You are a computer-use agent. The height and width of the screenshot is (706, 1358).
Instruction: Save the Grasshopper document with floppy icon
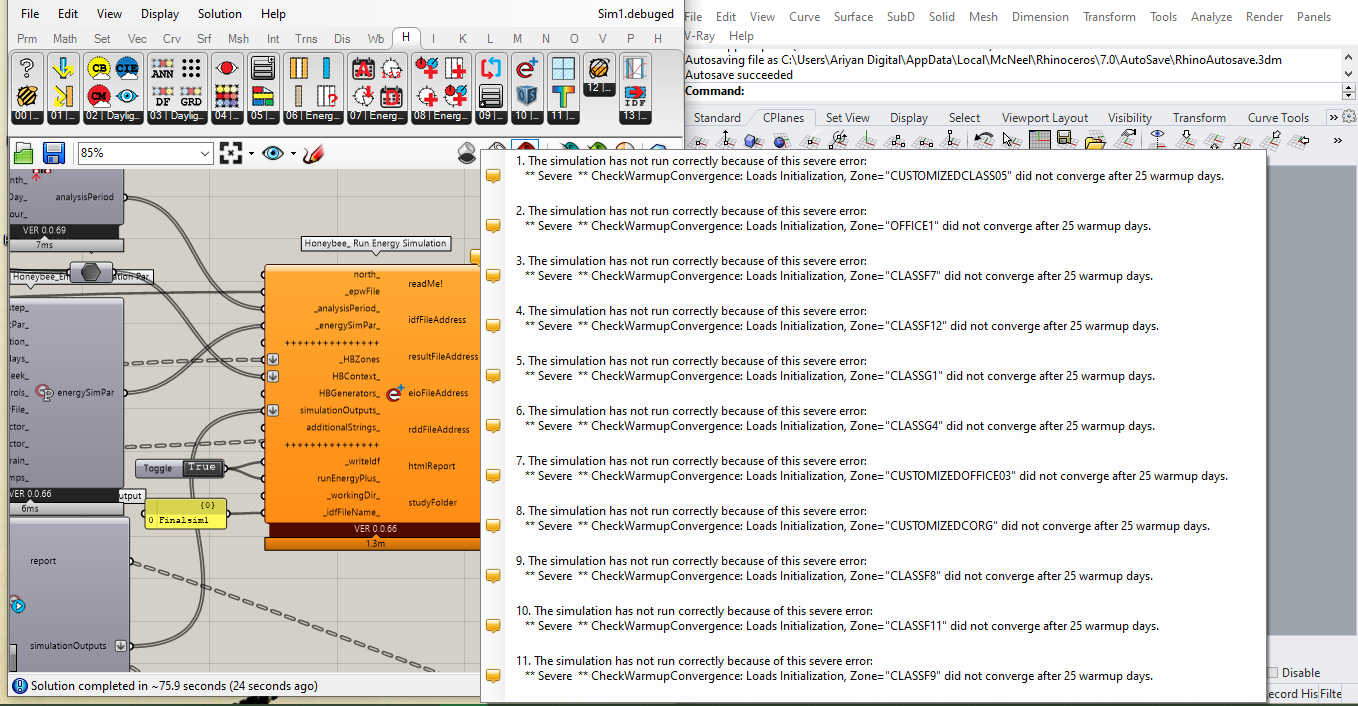point(54,153)
